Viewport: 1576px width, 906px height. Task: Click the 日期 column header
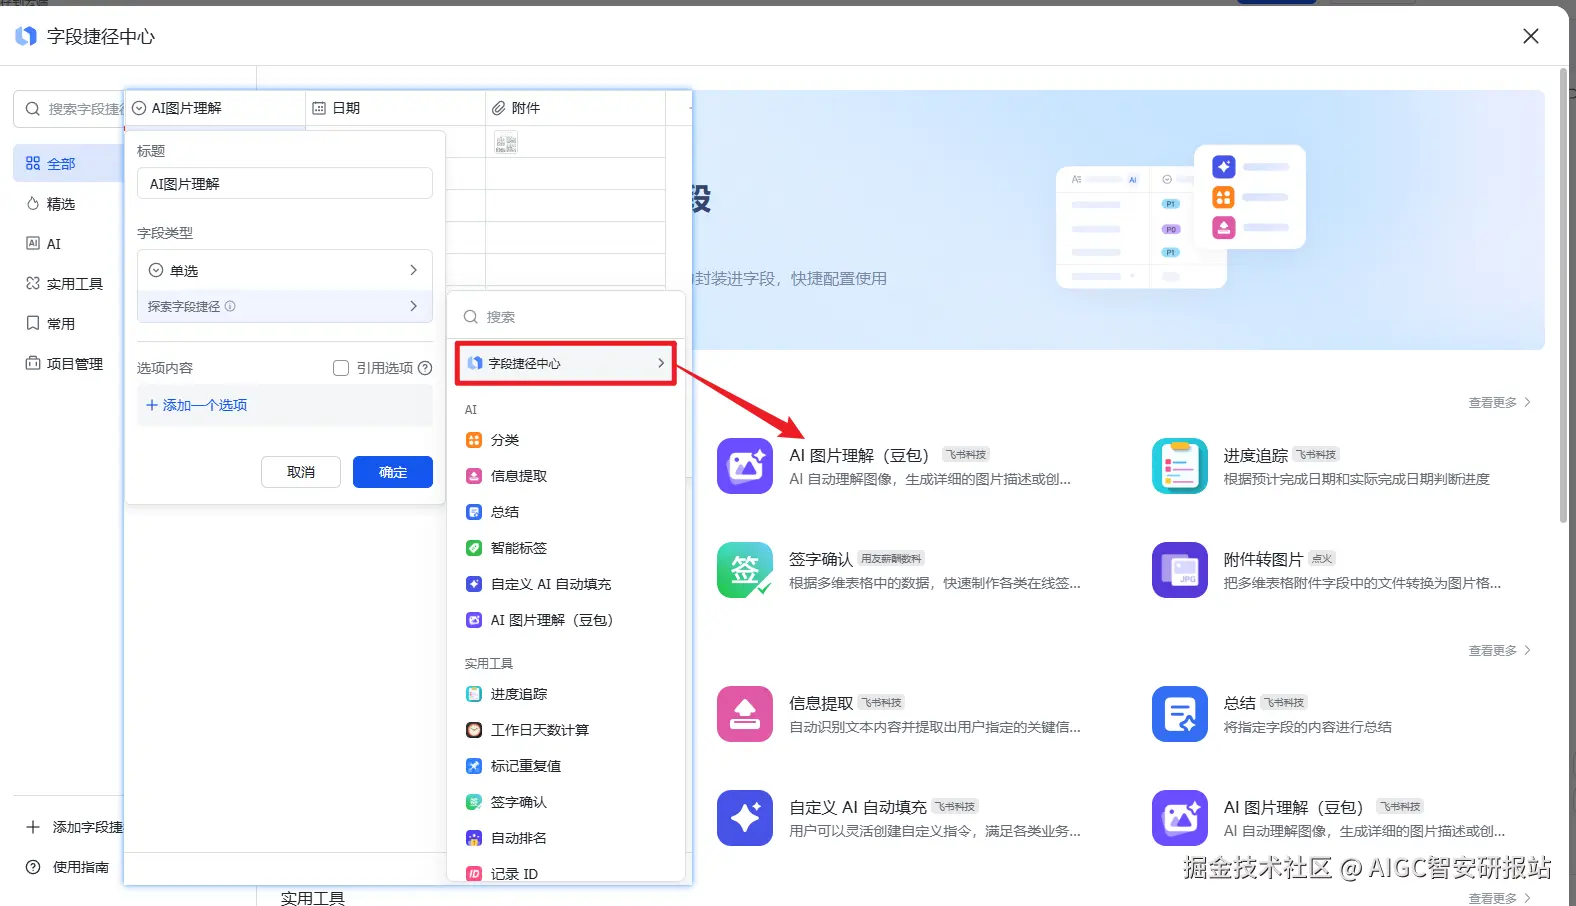coord(395,108)
